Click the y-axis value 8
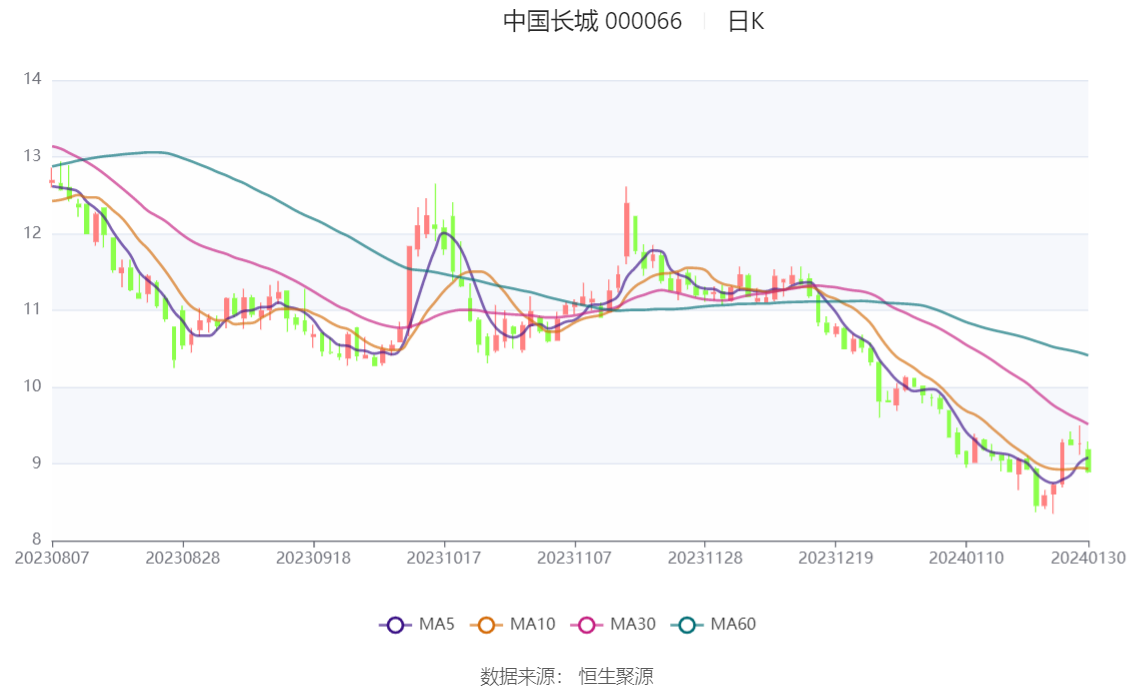This screenshot has height=689, width=1134. pyautogui.click(x=37, y=539)
